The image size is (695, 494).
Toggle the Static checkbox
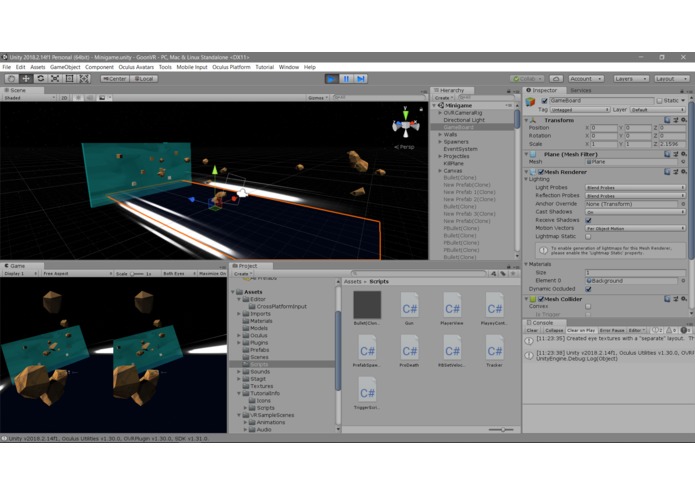(x=659, y=101)
